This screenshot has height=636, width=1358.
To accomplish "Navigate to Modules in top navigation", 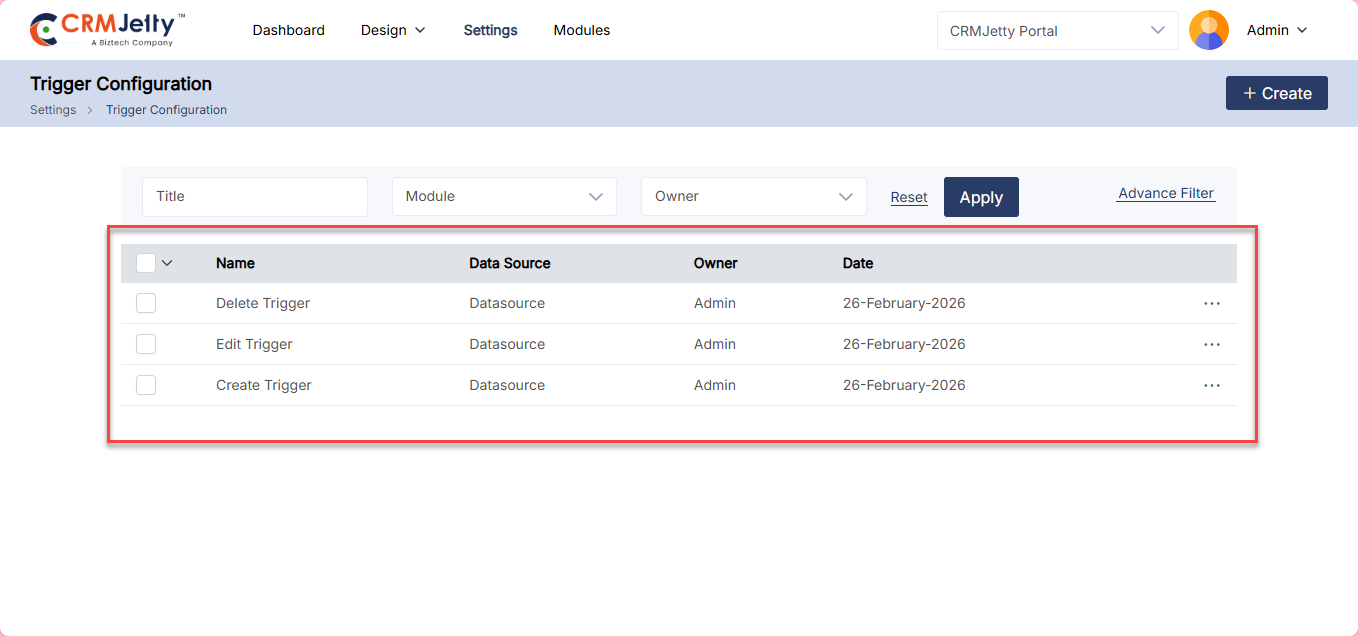I will [x=581, y=30].
